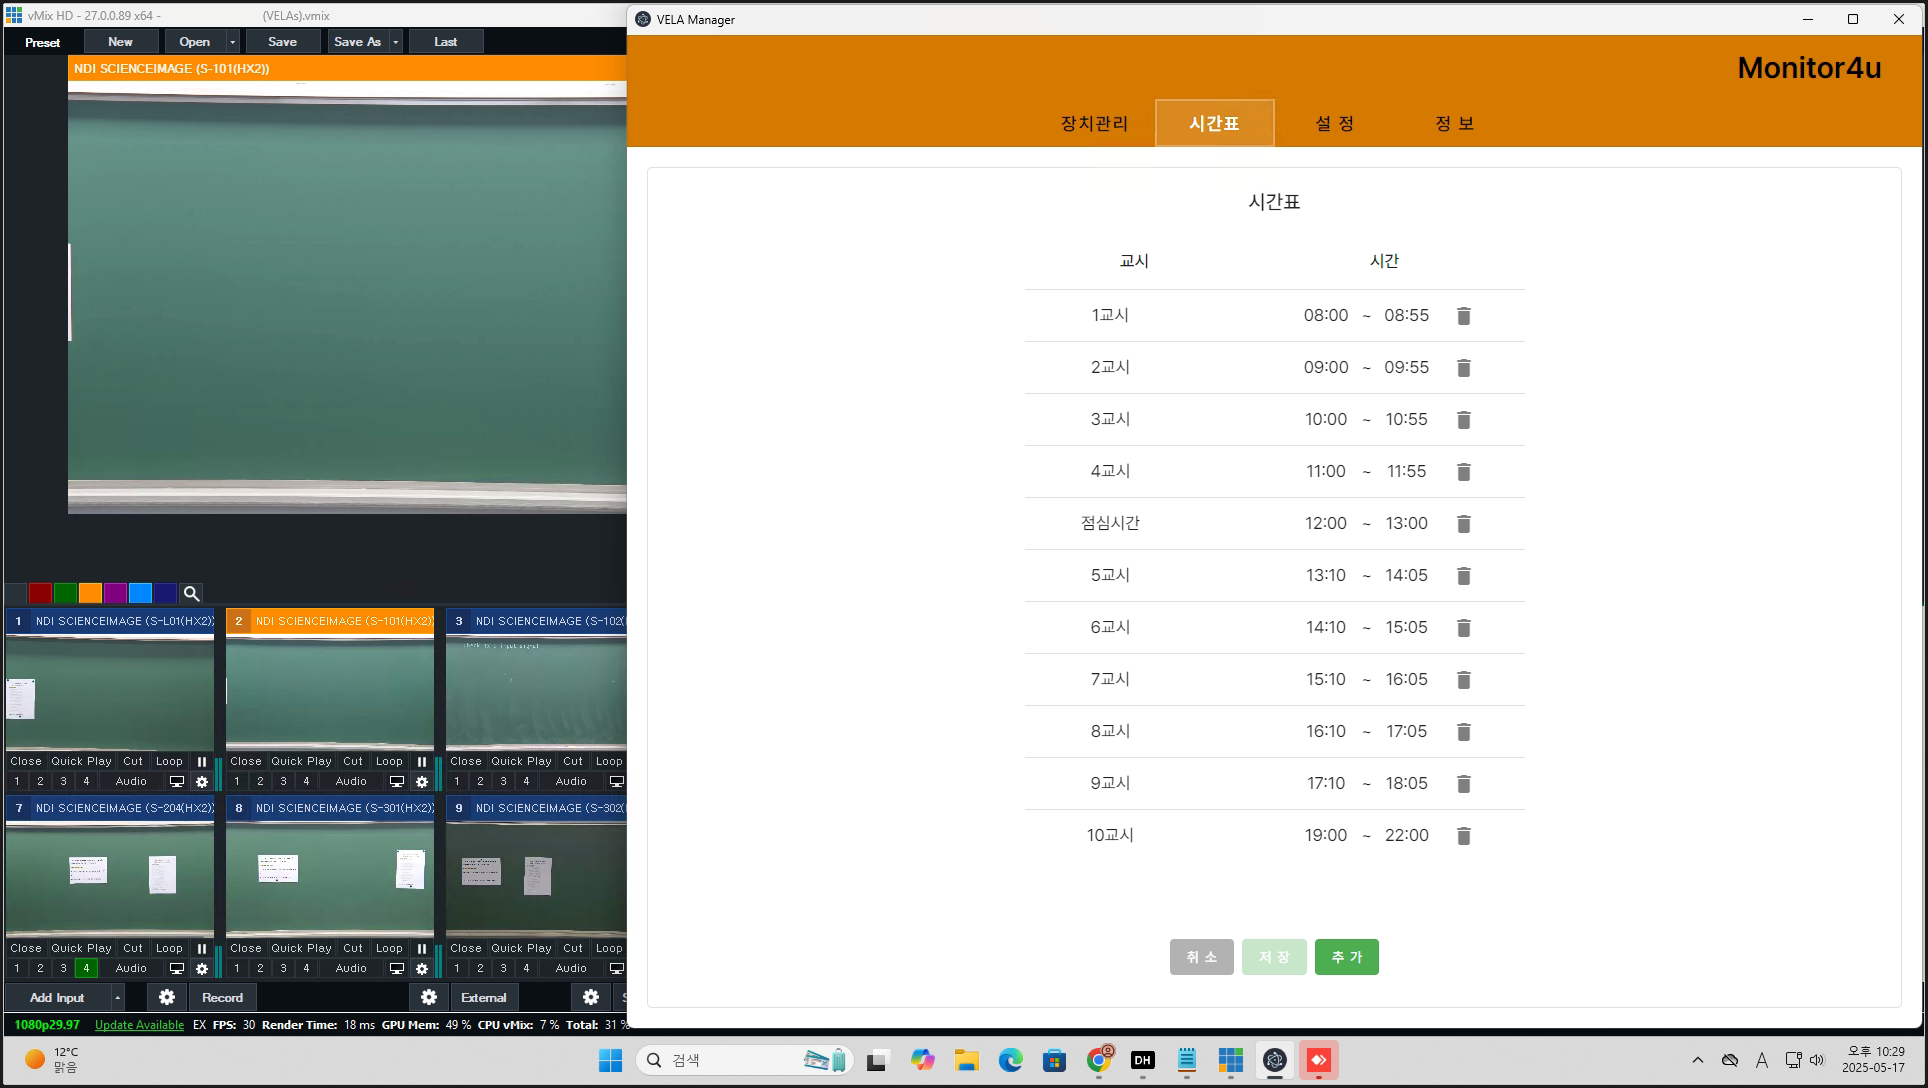The height and width of the screenshot is (1088, 1928).
Task: Click the 추 가 add button
Action: pyautogui.click(x=1347, y=957)
